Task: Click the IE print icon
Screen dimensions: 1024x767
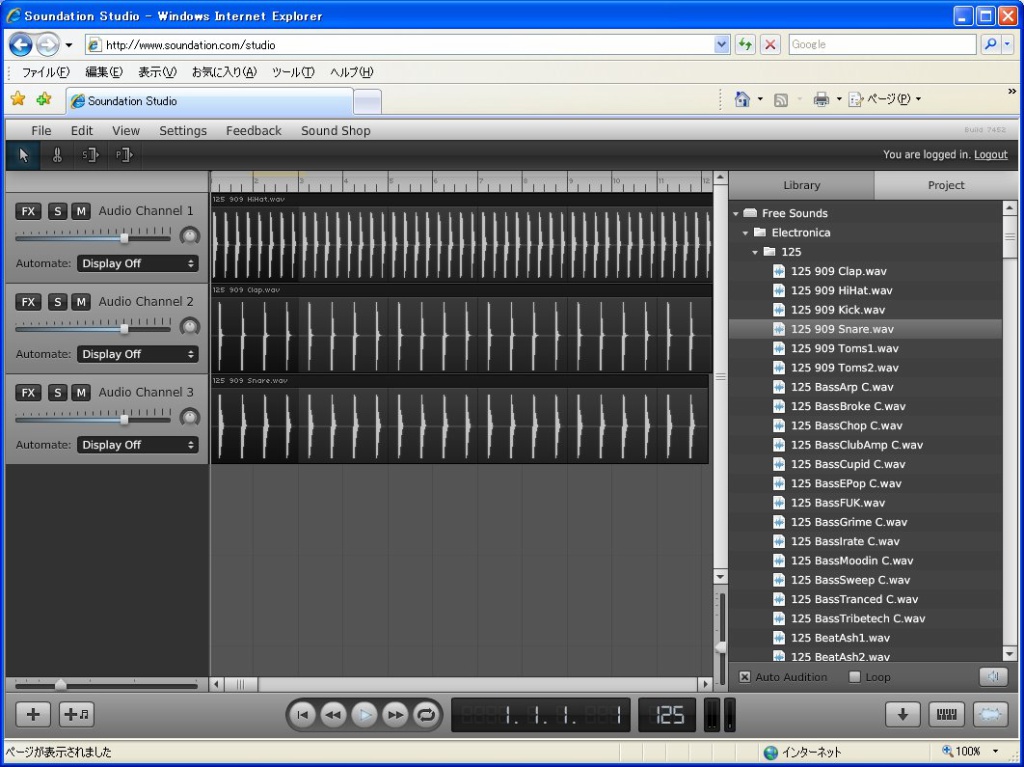Action: point(821,99)
